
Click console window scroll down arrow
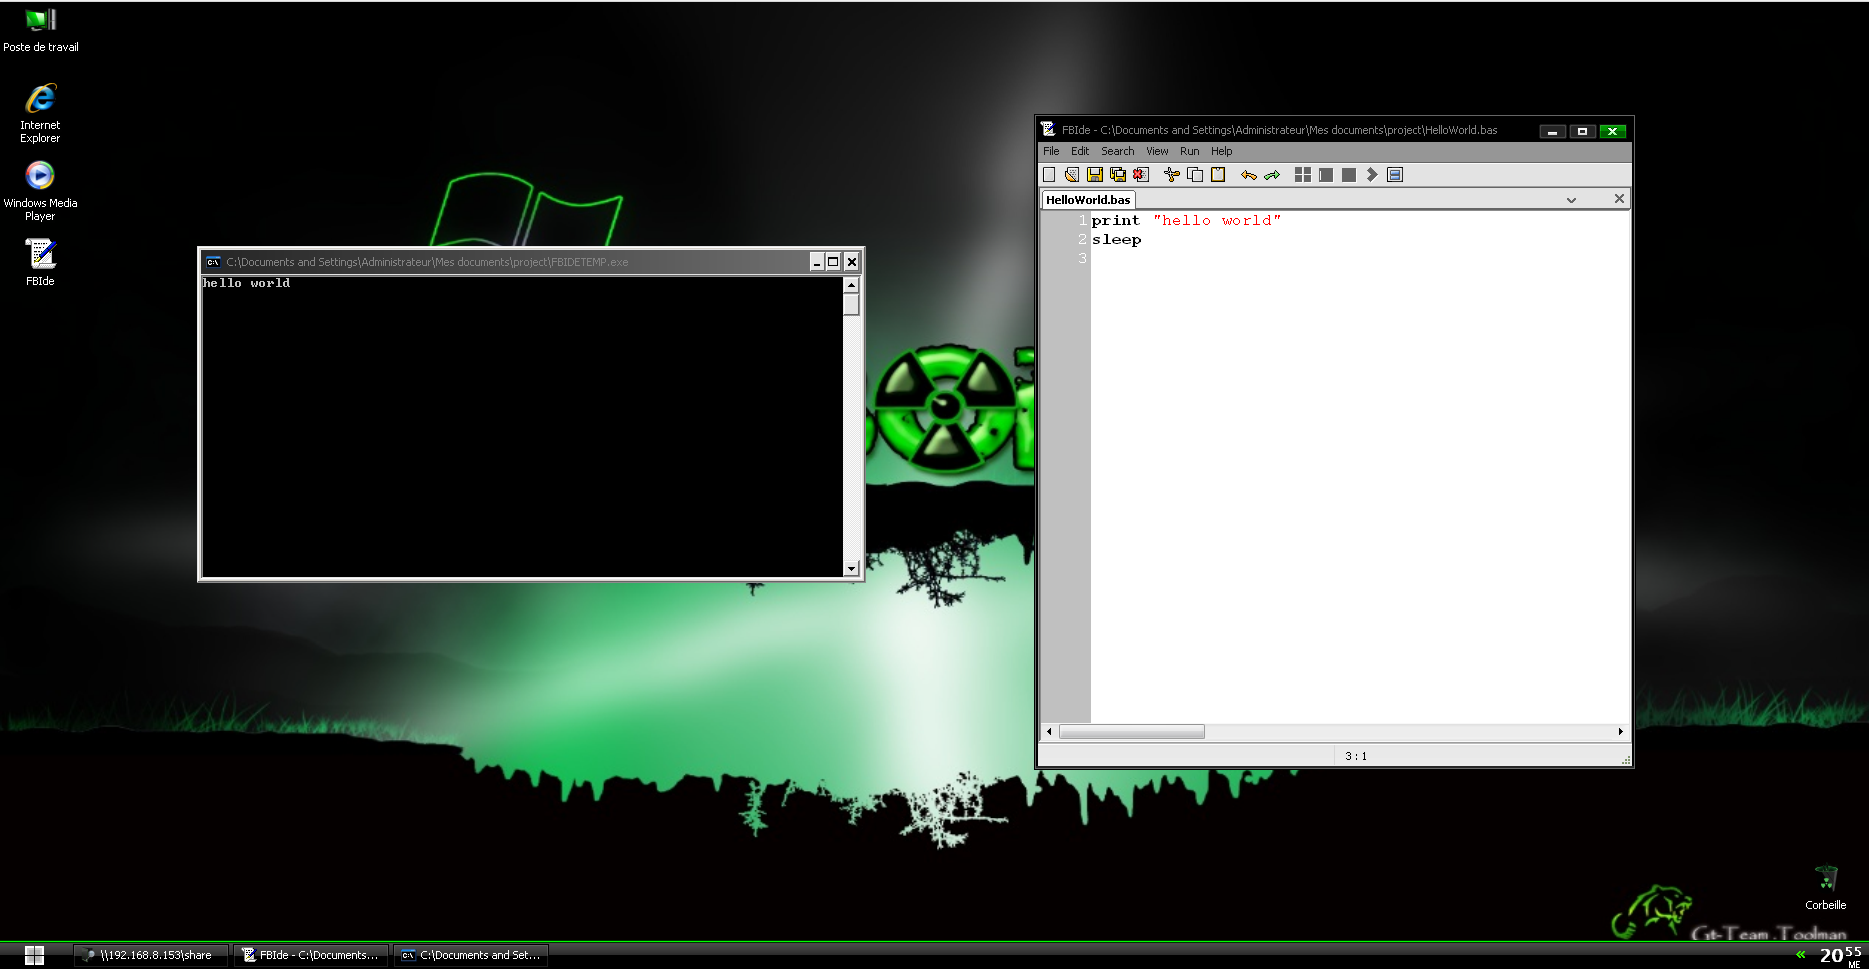coord(852,568)
